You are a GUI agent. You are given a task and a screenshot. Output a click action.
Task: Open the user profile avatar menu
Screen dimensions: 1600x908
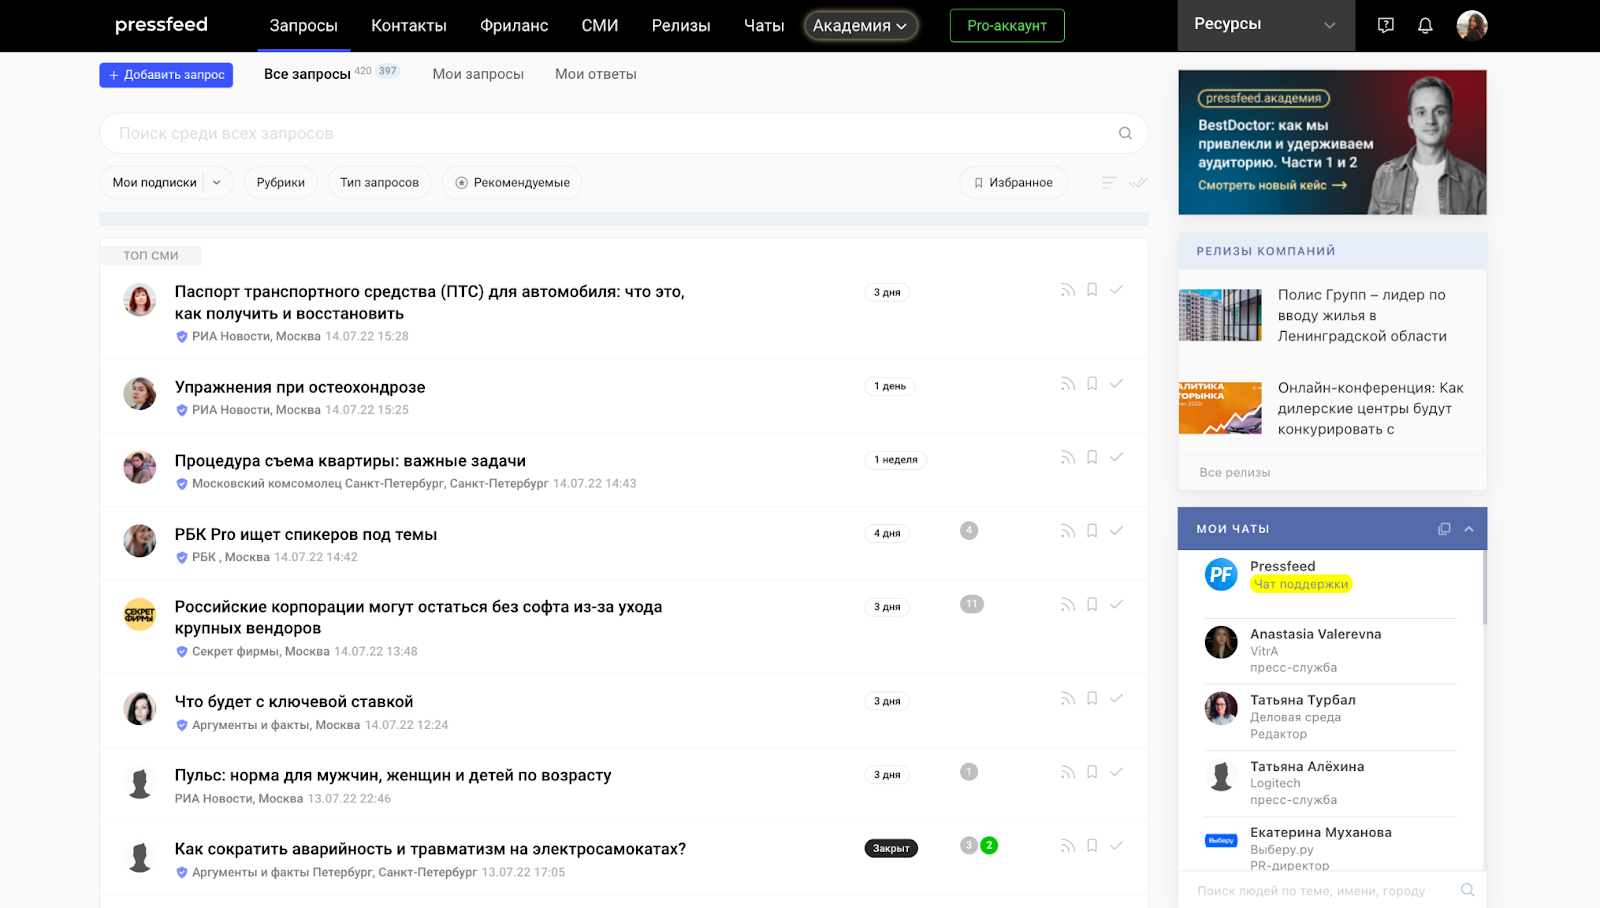point(1472,25)
